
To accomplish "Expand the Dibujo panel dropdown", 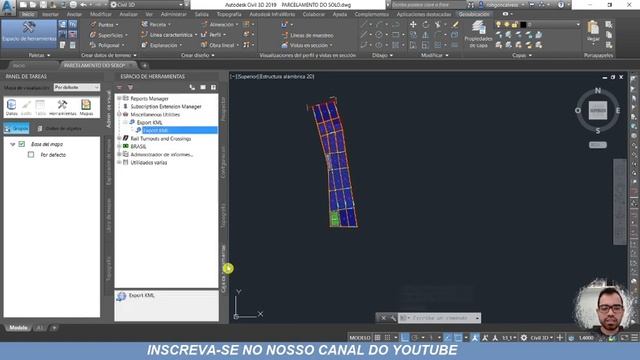I will click(x=382, y=55).
